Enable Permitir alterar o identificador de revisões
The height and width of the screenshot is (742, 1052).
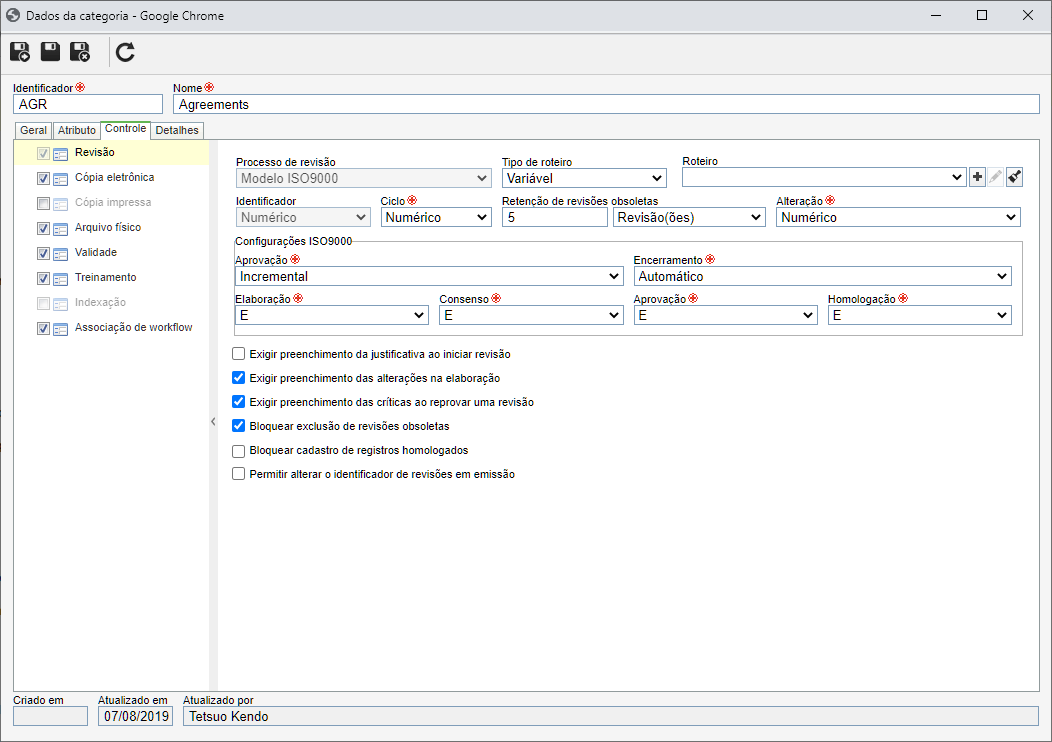coord(238,474)
